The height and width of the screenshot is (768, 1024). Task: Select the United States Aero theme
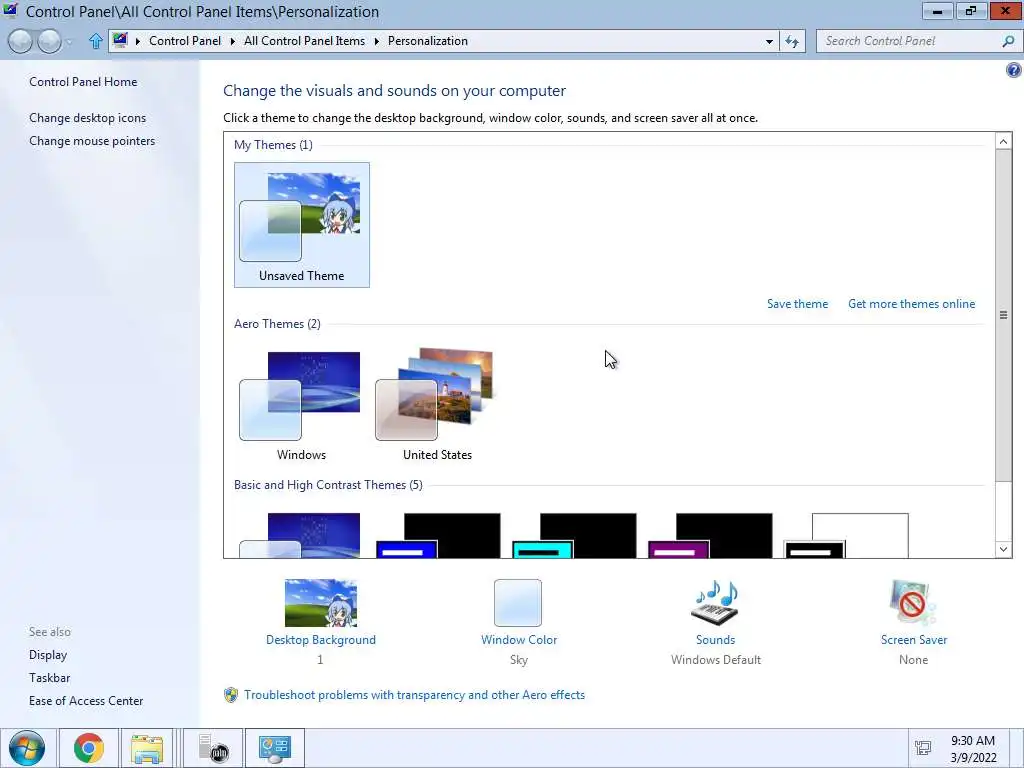coord(437,405)
